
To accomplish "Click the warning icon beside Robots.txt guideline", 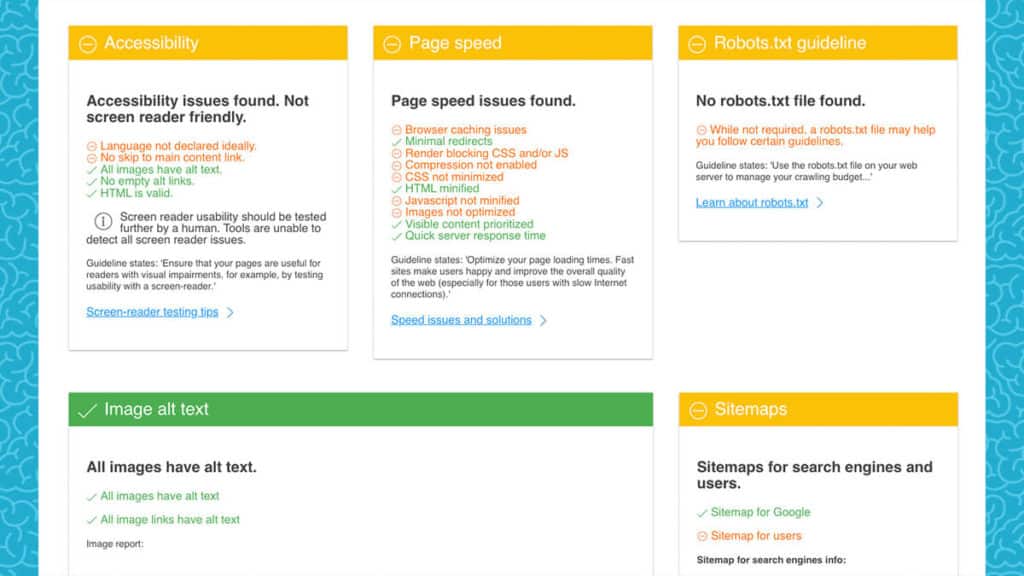I will (x=698, y=44).
